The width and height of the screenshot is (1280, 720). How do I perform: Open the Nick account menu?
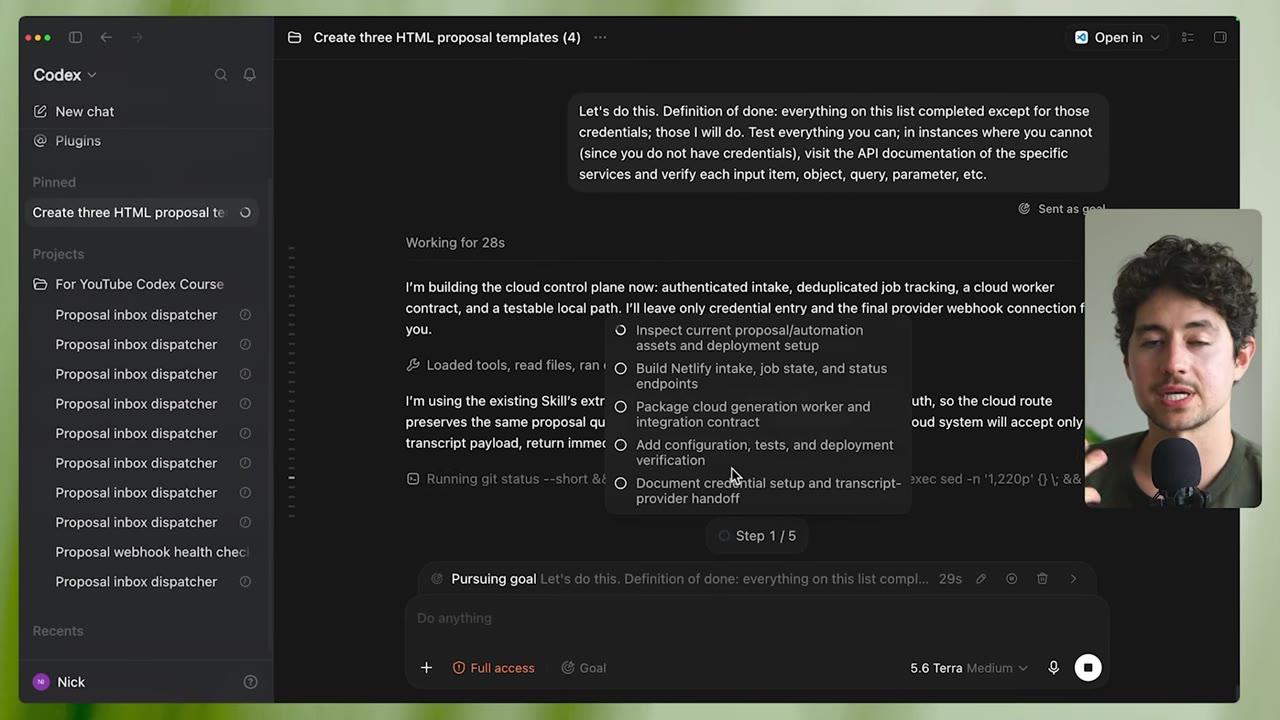(59, 682)
